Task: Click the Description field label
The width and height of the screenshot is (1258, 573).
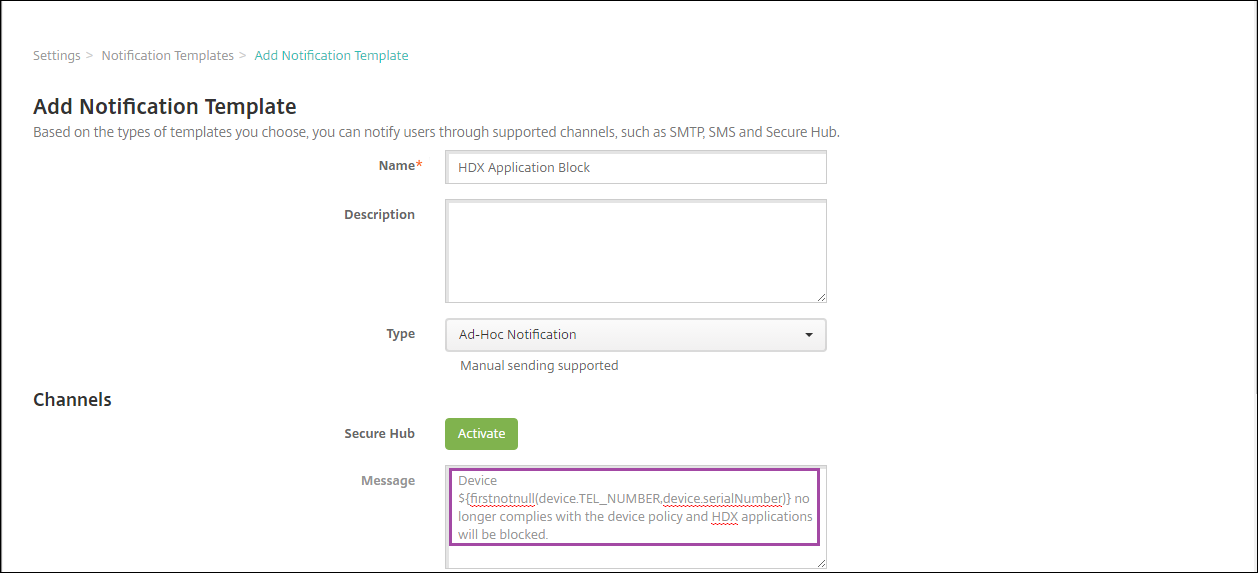Action: click(380, 215)
